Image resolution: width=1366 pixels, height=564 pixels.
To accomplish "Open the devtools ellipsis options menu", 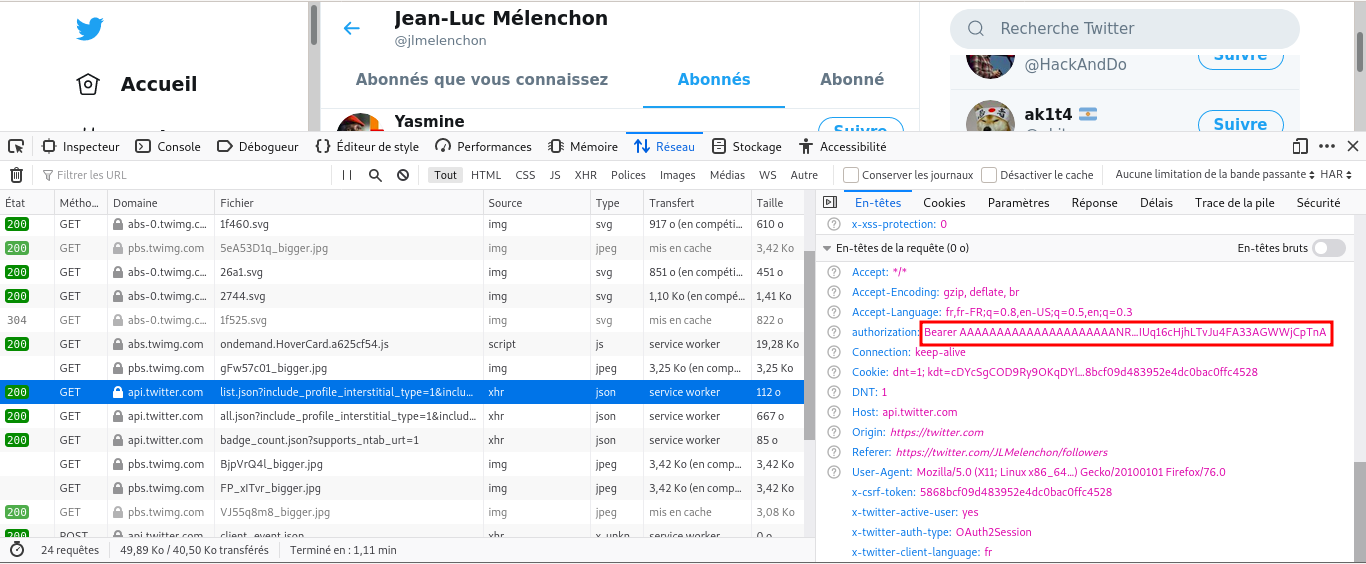I will (1327, 146).
